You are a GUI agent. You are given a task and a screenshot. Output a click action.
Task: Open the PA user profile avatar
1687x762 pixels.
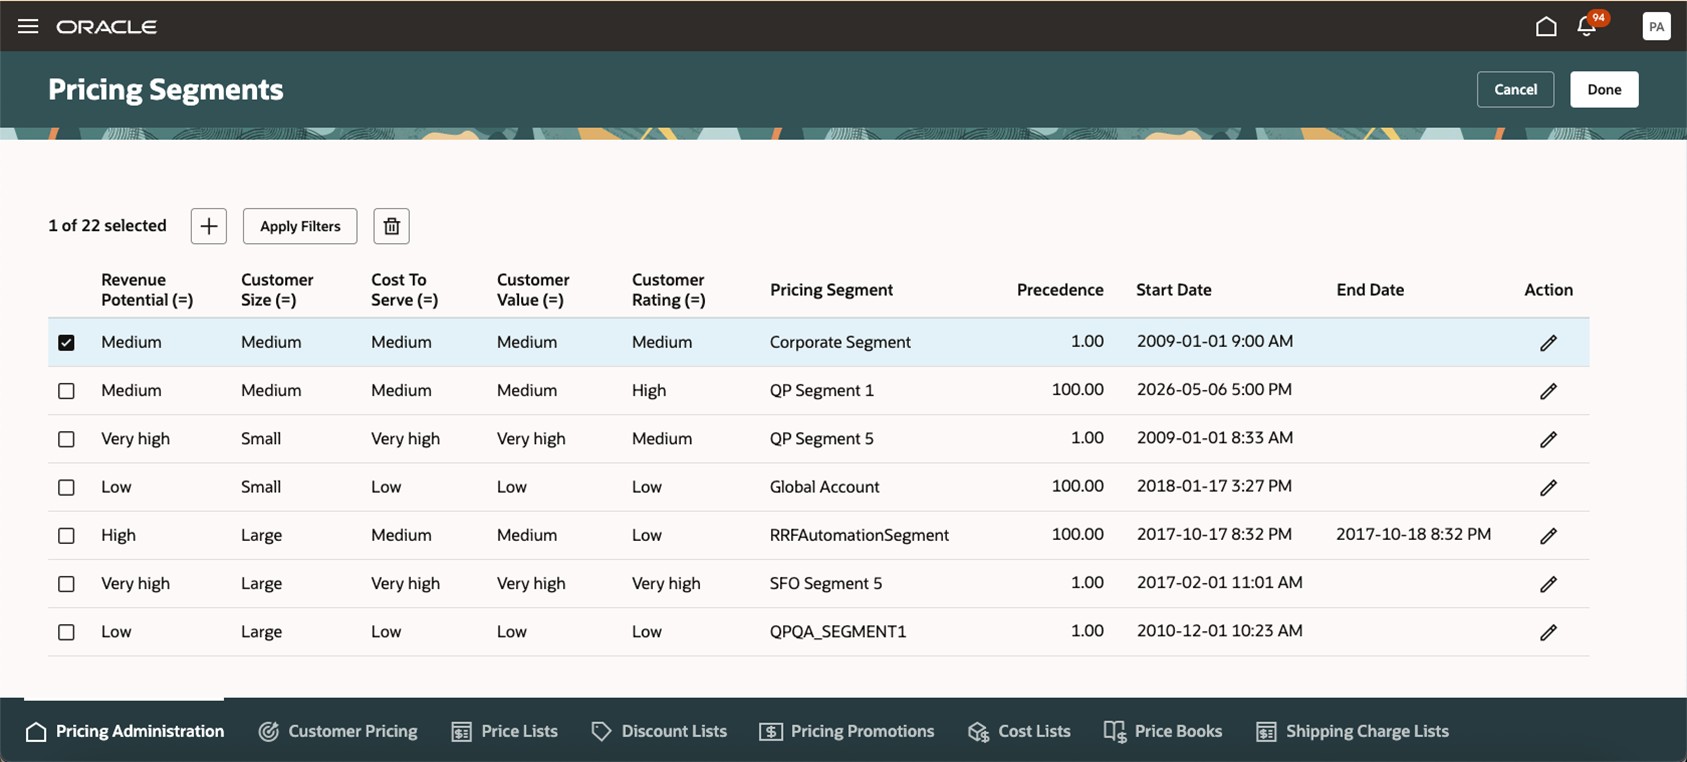(x=1656, y=26)
